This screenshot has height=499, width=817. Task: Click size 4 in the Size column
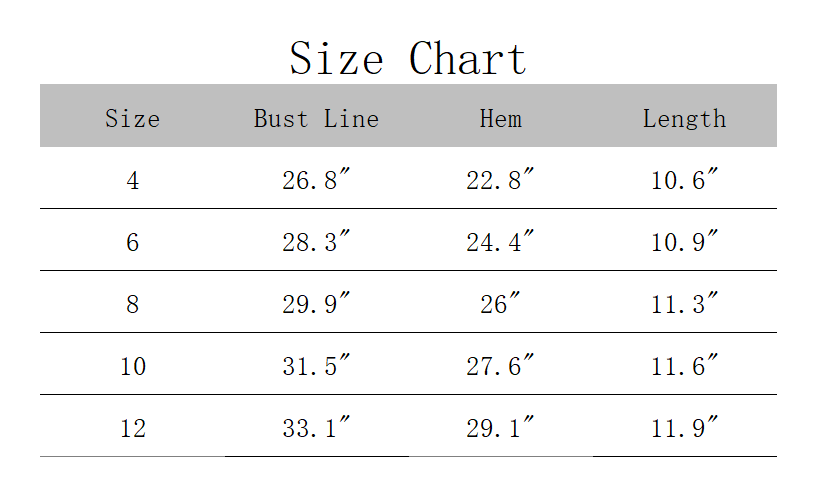132,181
